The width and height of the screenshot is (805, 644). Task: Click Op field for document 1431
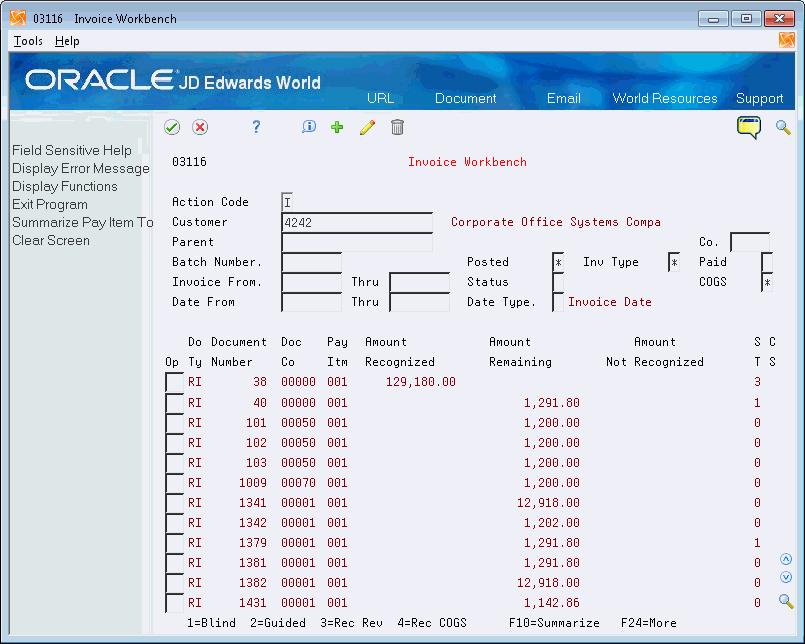(175, 603)
